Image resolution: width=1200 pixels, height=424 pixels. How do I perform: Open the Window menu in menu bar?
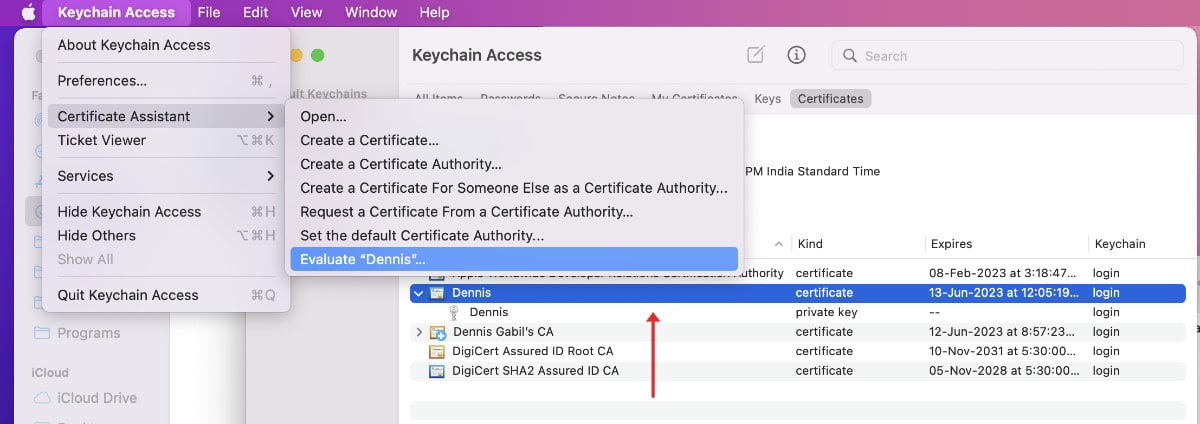point(370,13)
